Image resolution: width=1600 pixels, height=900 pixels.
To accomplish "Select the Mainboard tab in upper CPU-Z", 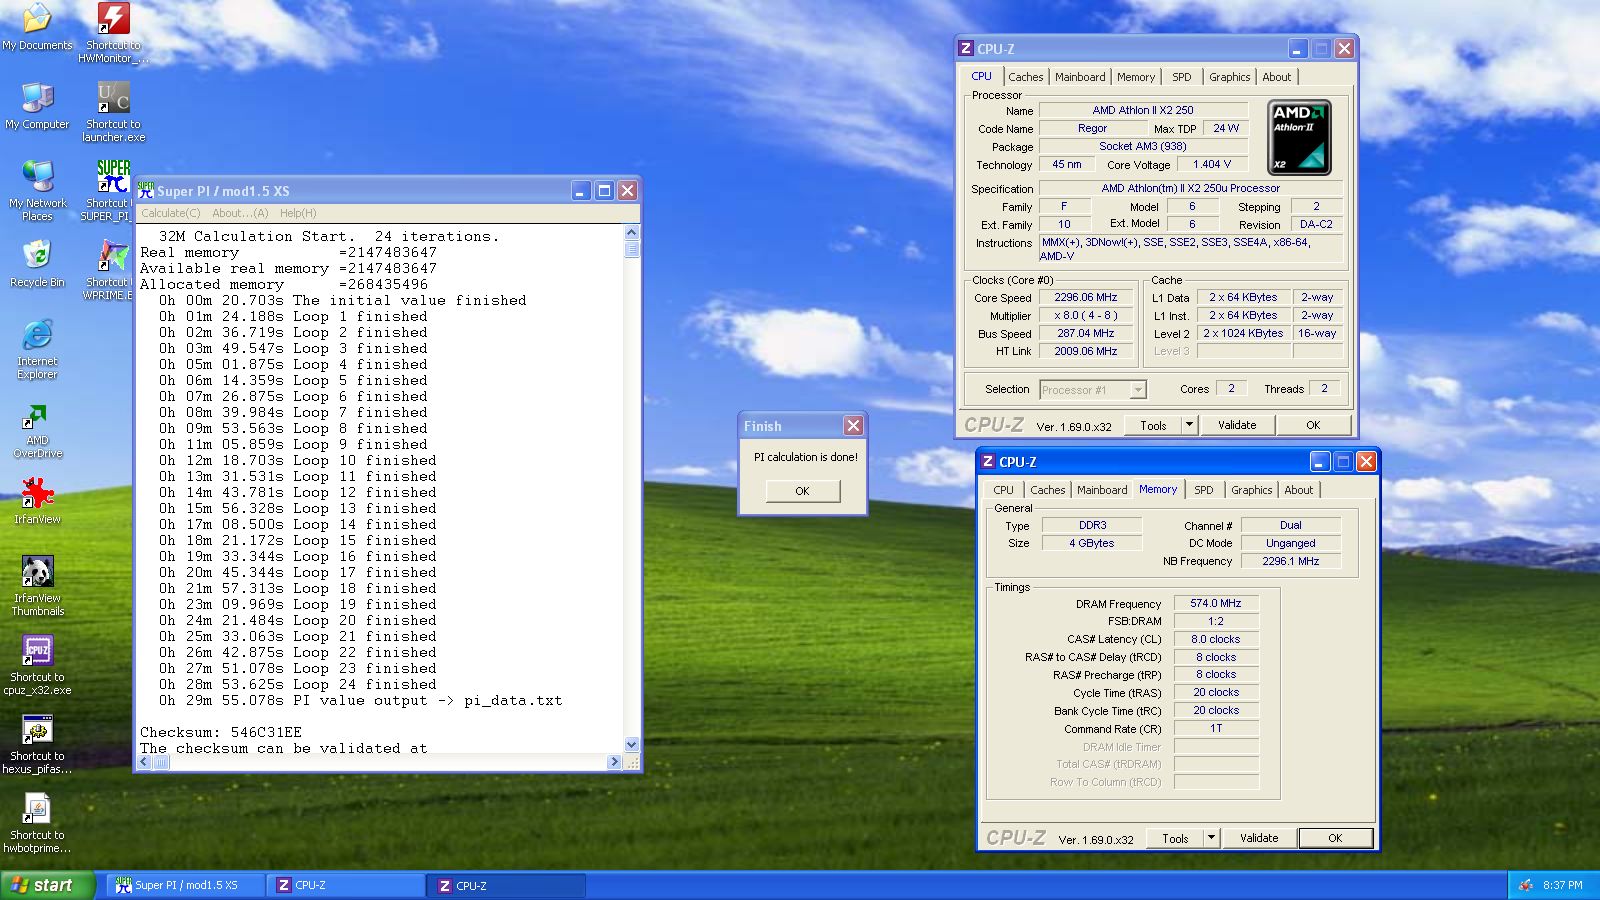I will coord(1080,77).
